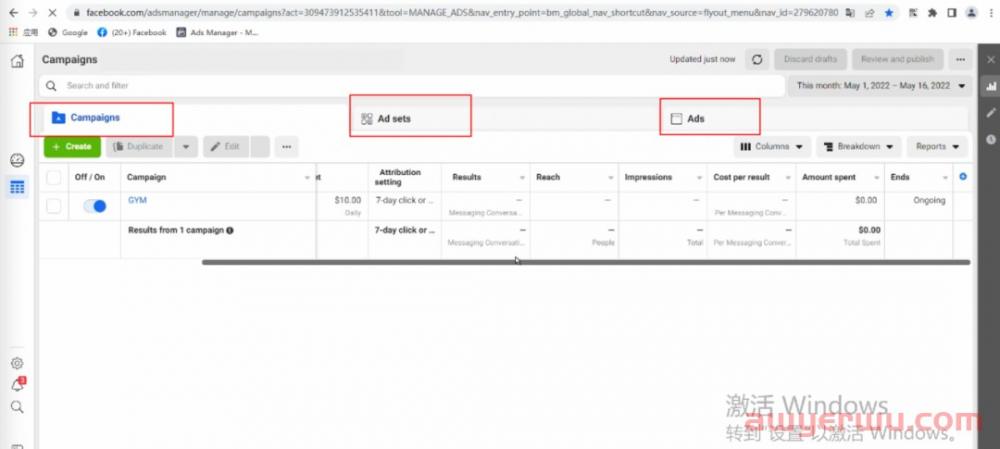Viewport: 1000px width, 449px height.
Task: Click the search magnifier in left sidebar
Action: (17, 407)
